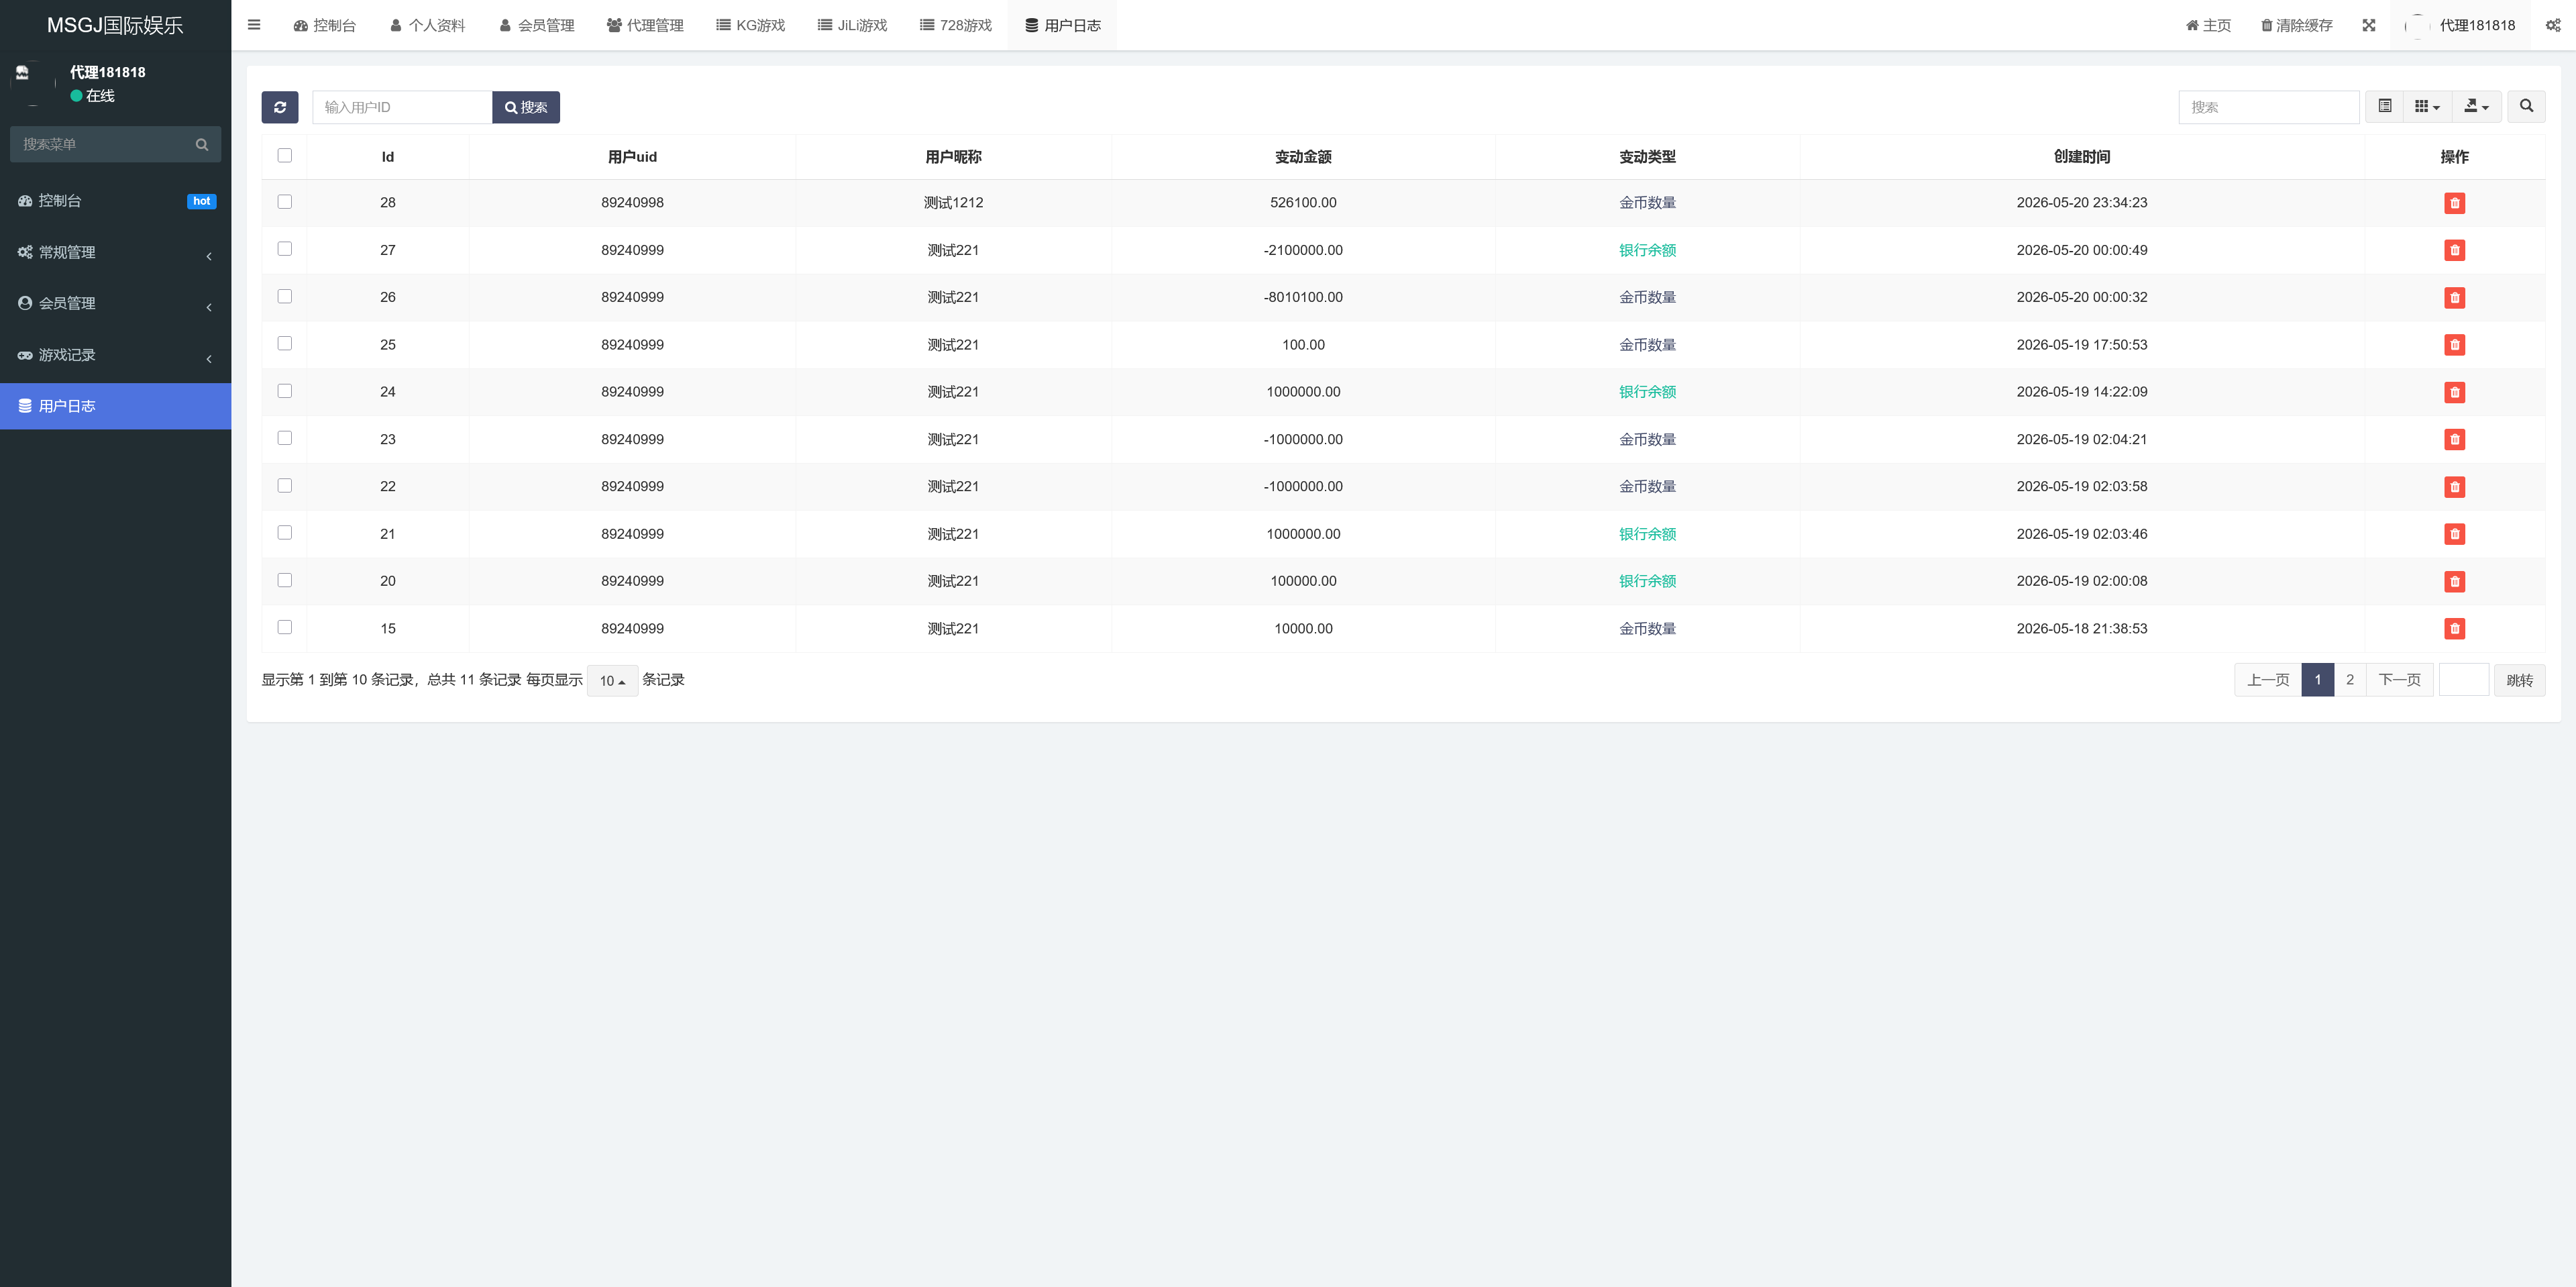
Task: Click the 跳转 jump button
Action: coord(2520,680)
